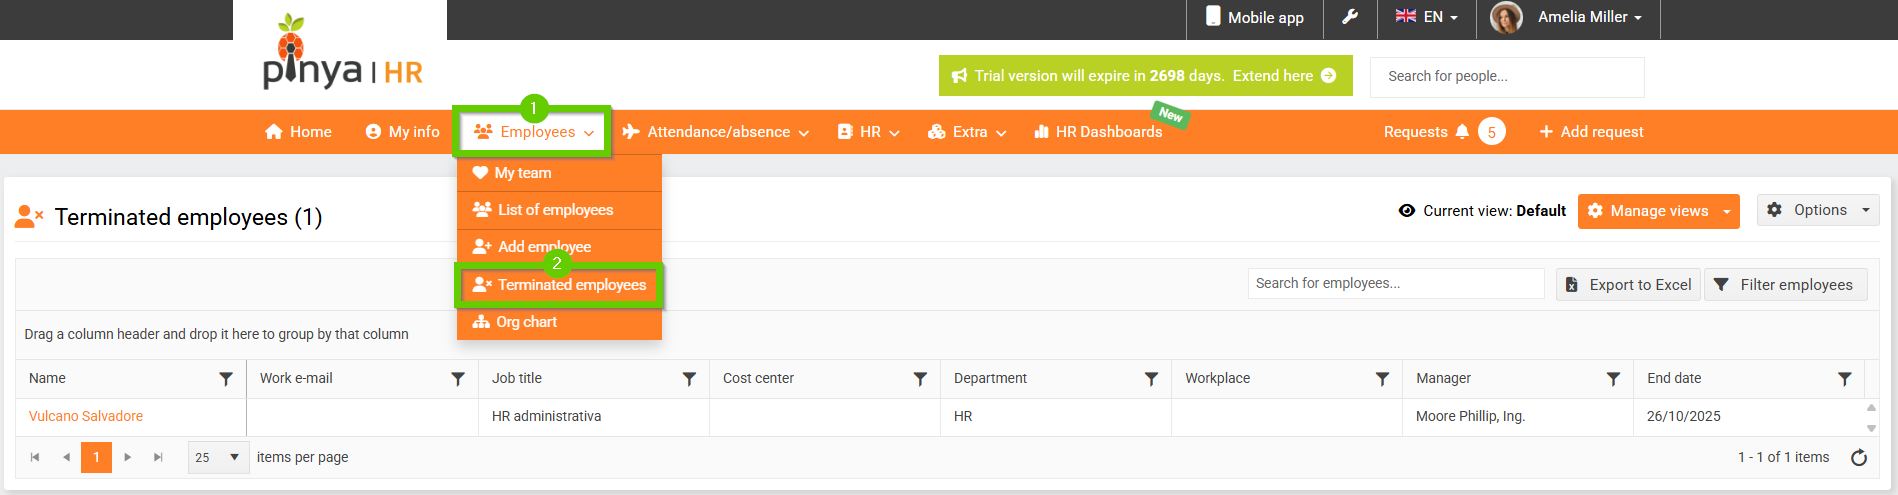1898x495 pixels.
Task: Click Add request
Action: [1591, 132]
